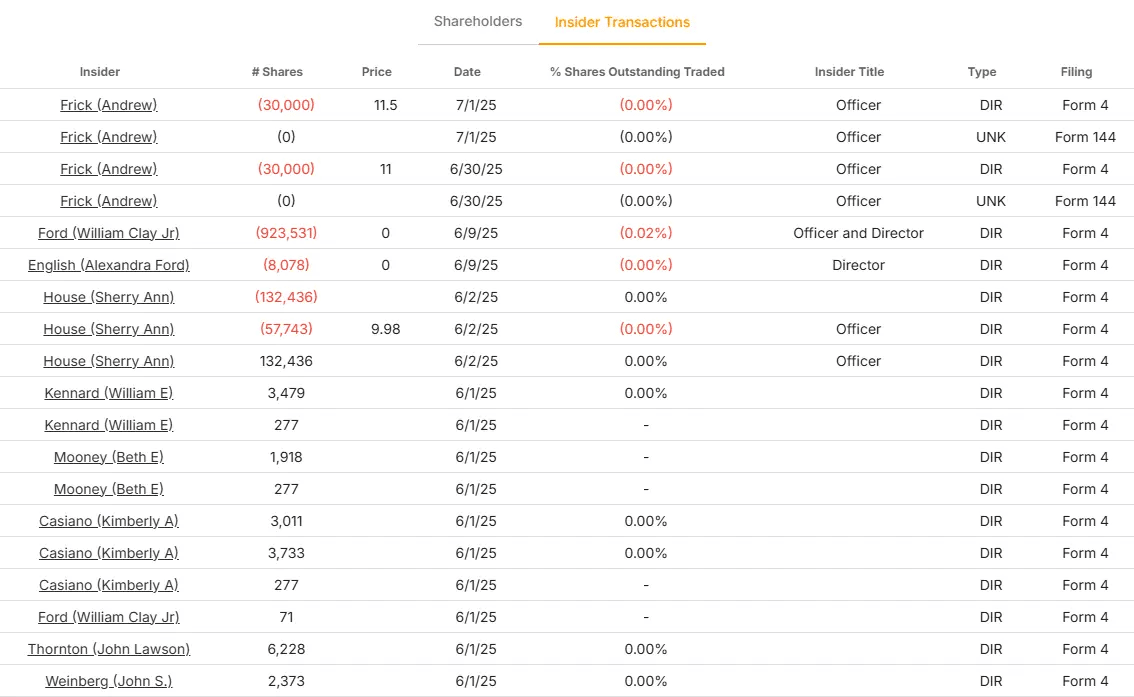Sort table by the Filing column
The height and width of the screenshot is (697, 1134).
pos(1077,72)
